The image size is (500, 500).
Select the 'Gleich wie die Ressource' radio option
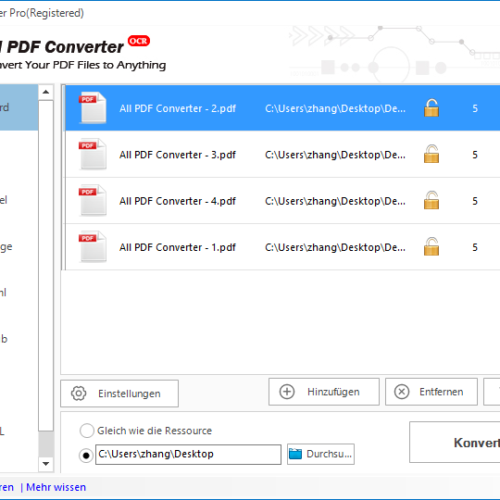tap(87, 430)
